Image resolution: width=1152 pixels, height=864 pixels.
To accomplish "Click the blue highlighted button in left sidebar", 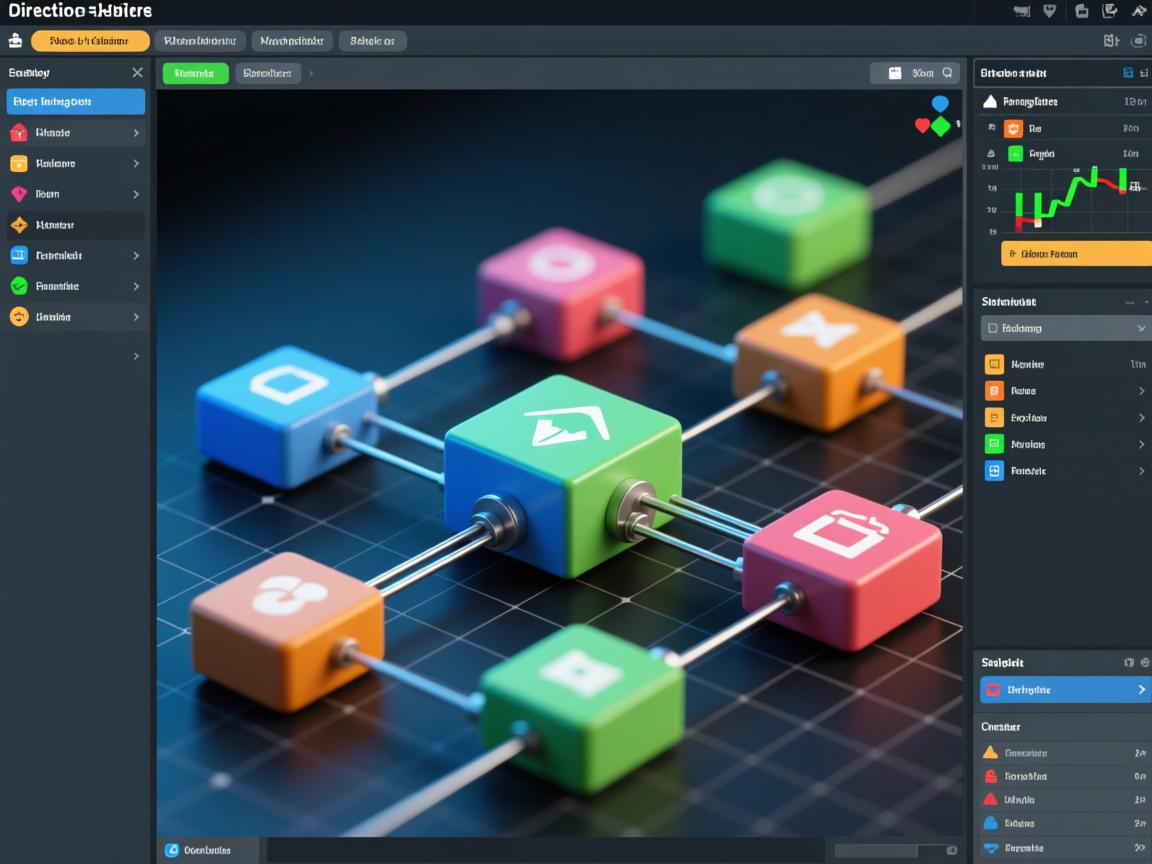I will tap(76, 102).
